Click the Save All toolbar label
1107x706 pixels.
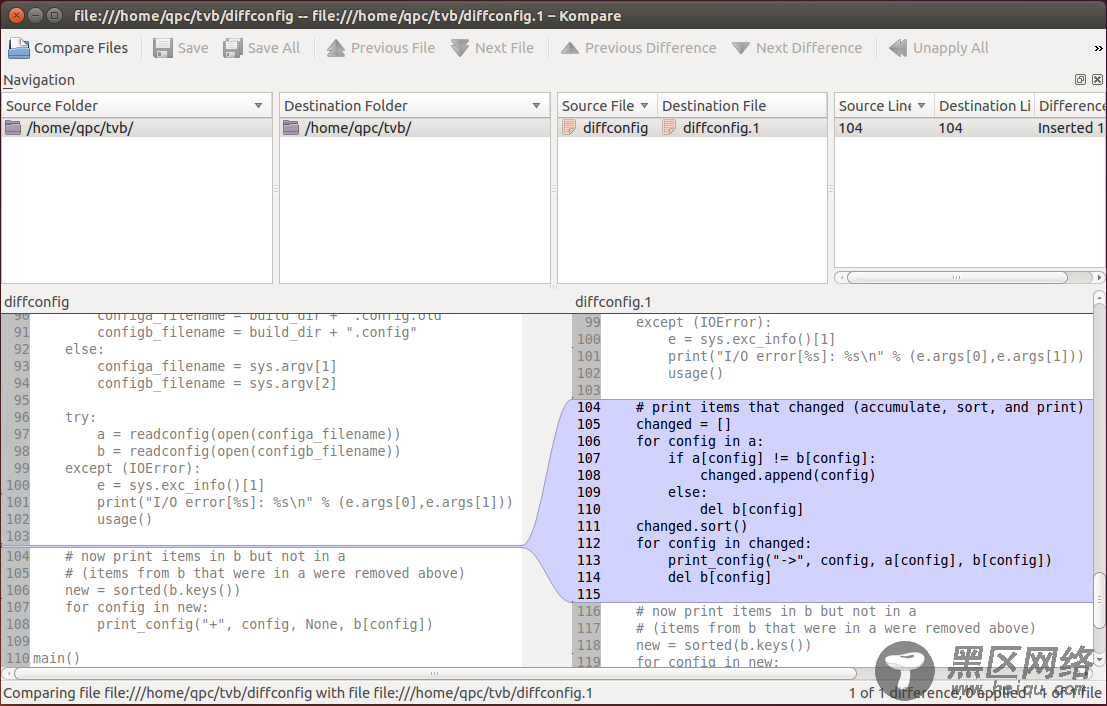click(274, 48)
